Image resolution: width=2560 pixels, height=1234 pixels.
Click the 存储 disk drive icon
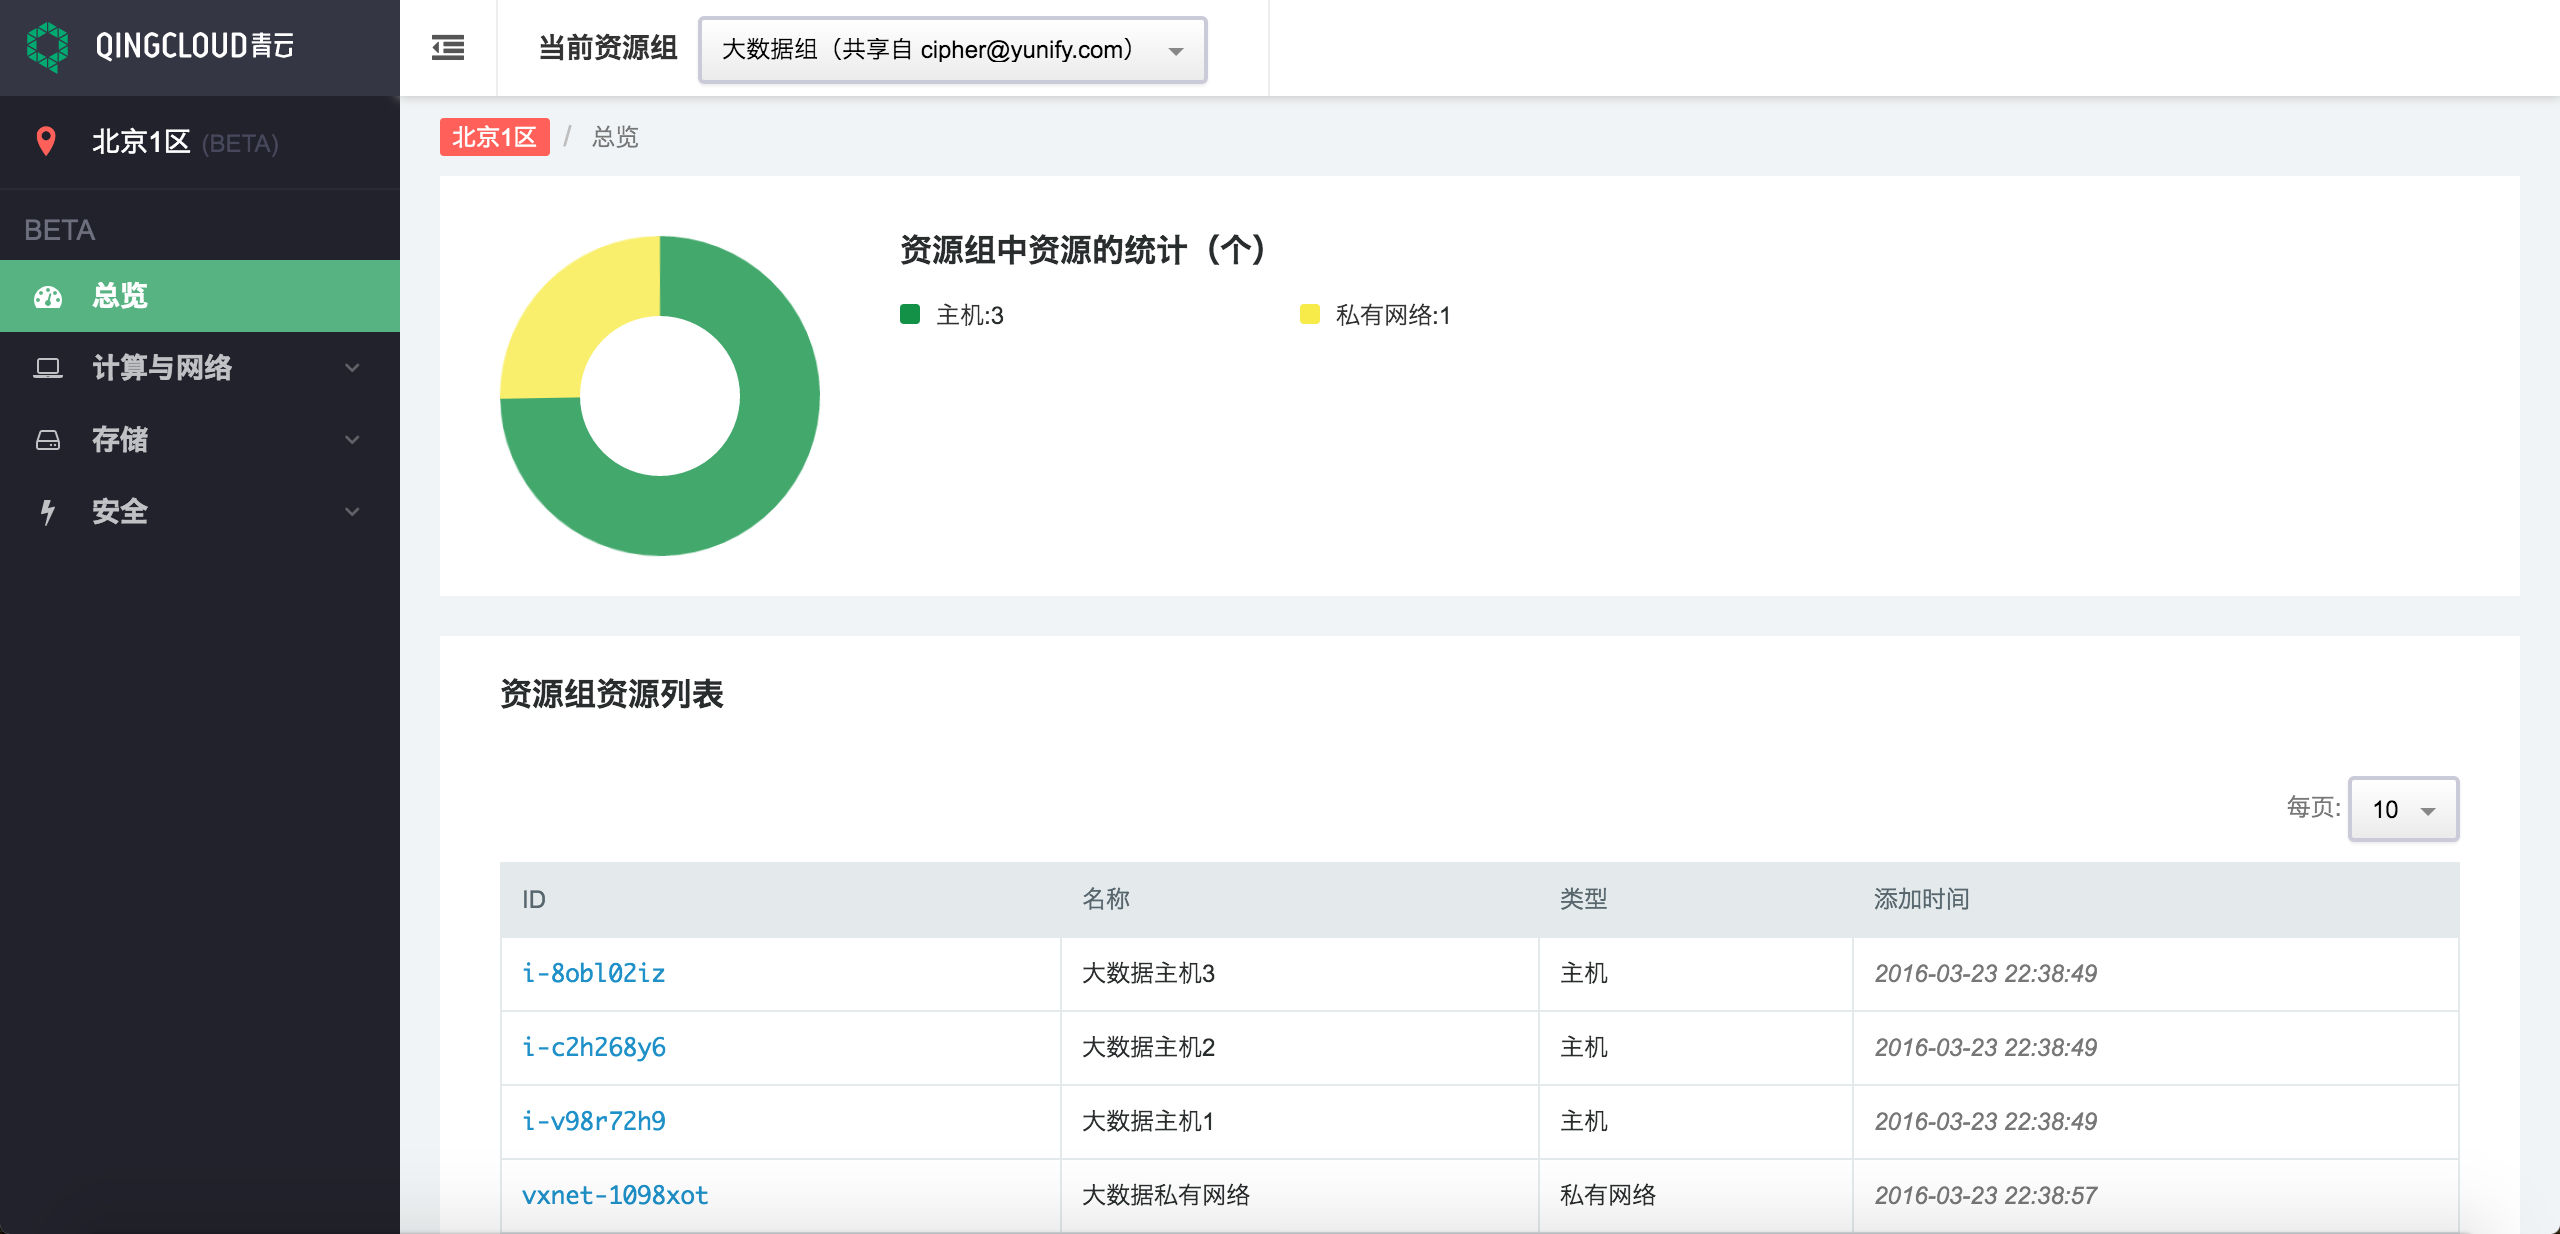(x=47, y=440)
